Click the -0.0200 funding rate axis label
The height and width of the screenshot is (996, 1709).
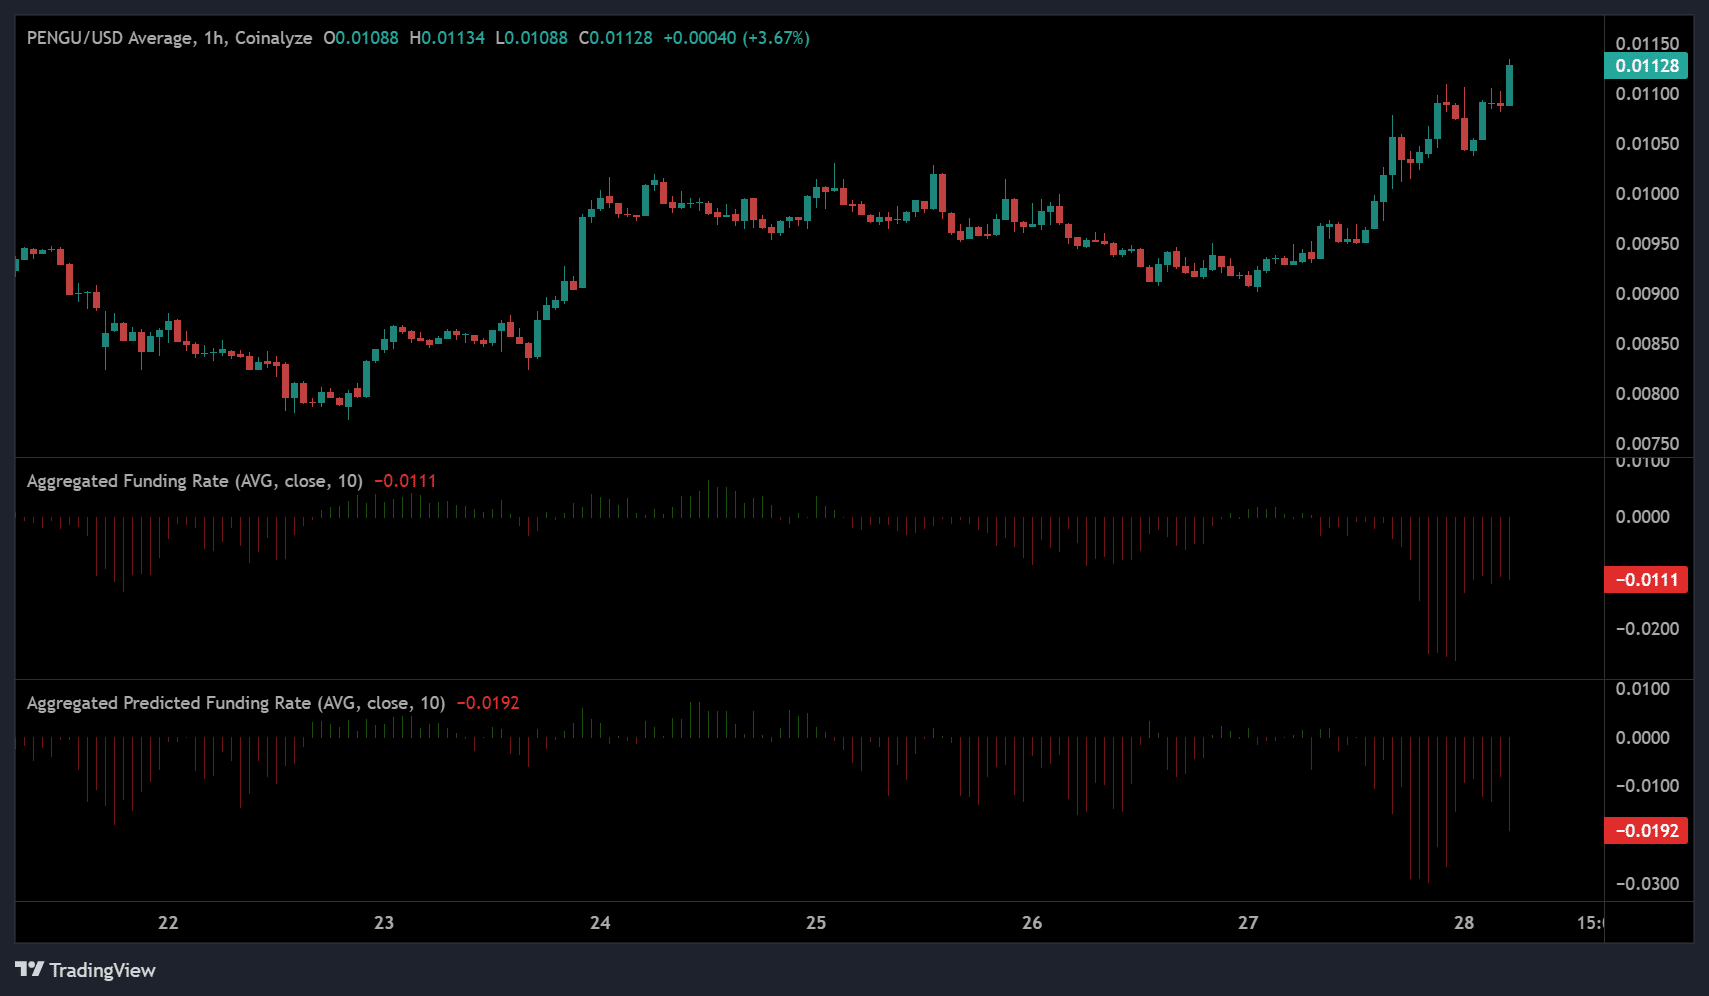click(1647, 629)
